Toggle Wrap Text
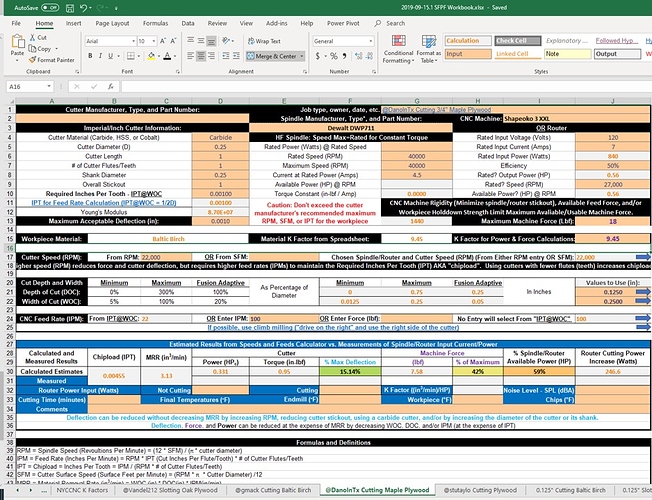Image resolution: width=652 pixels, height=500 pixels. point(264,41)
